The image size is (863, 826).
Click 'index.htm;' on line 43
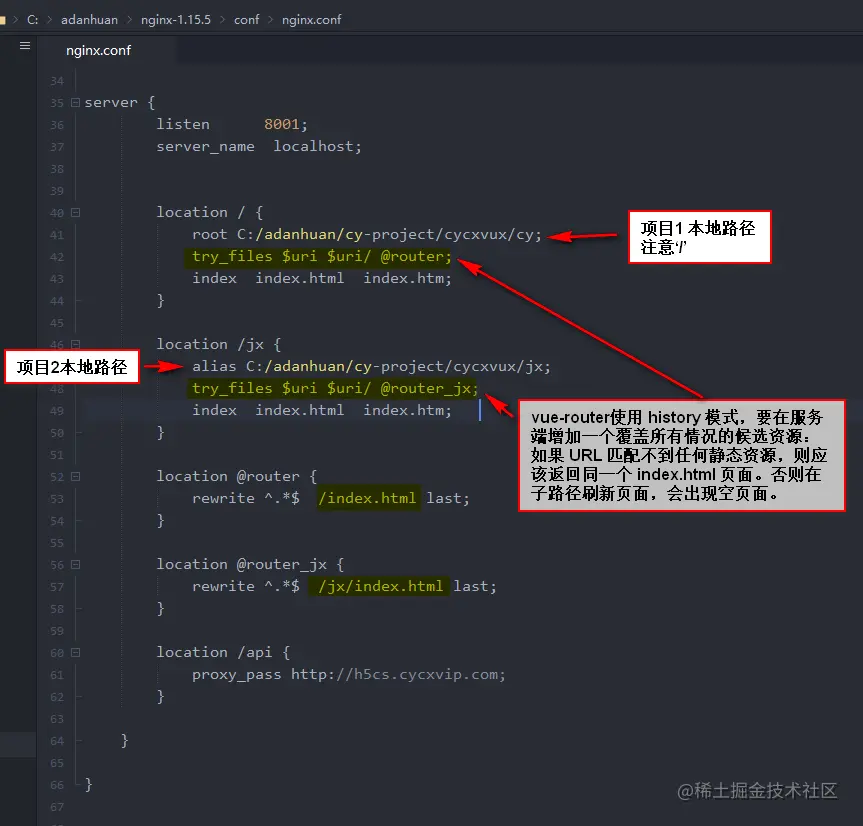pos(407,278)
